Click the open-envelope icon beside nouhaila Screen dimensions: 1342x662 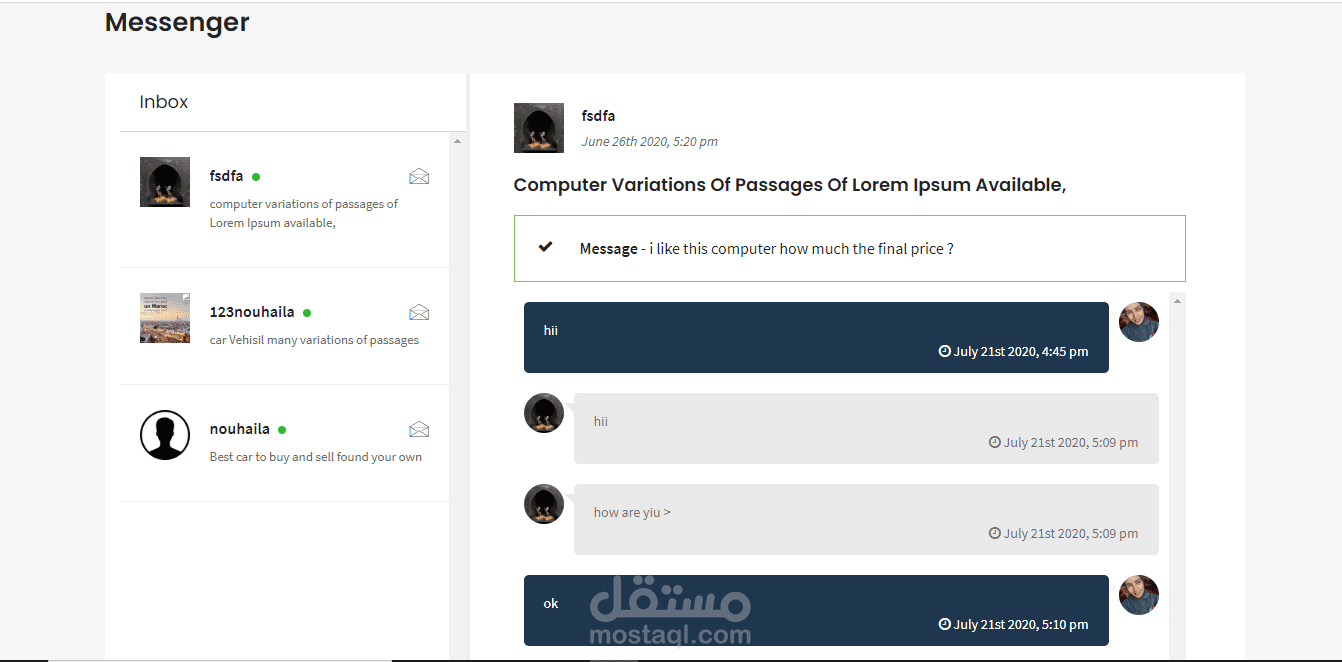pos(419,430)
